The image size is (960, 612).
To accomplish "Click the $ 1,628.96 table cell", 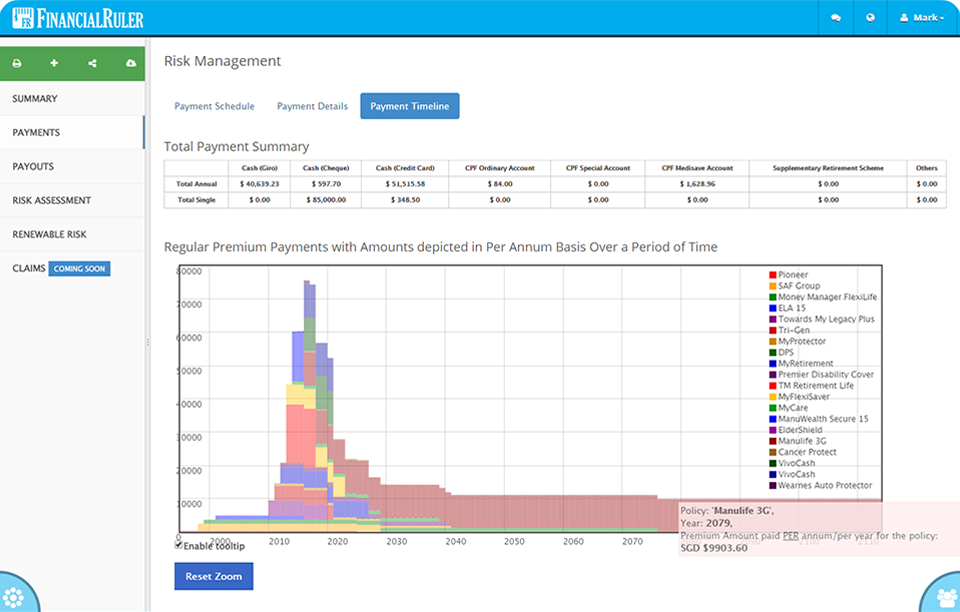I will 697,184.
